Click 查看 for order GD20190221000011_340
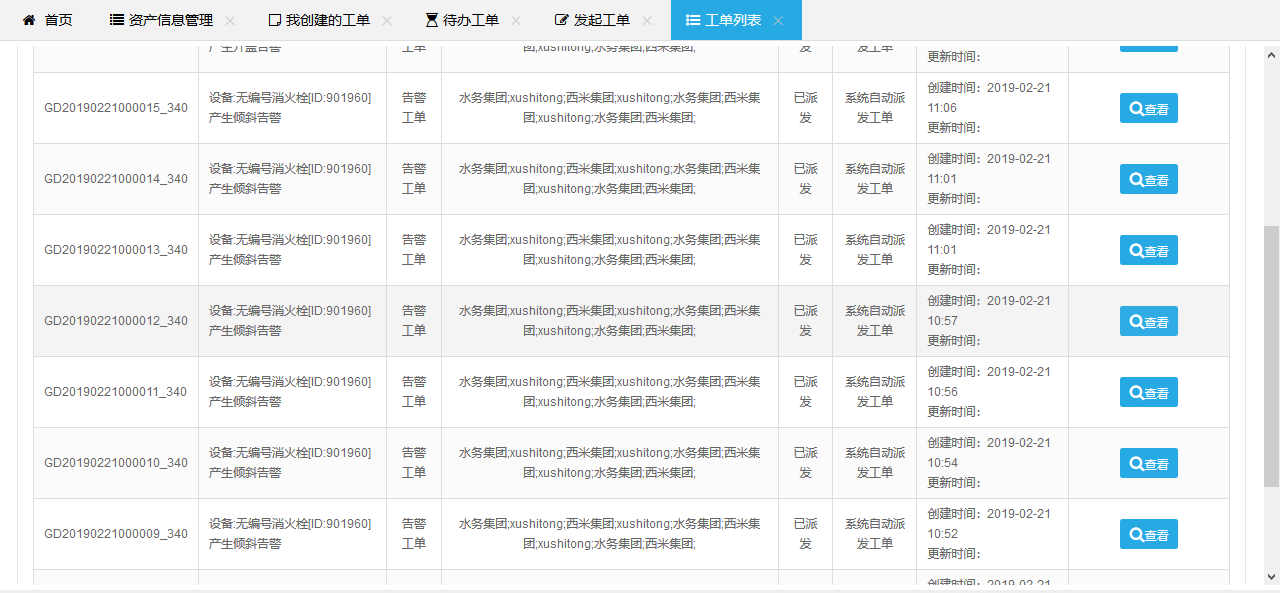 coord(1148,393)
